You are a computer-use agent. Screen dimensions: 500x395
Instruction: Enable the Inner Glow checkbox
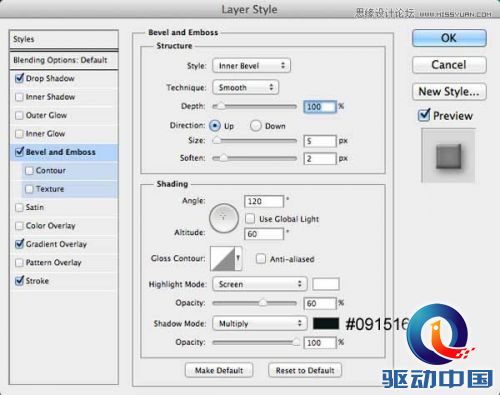pyautogui.click(x=19, y=134)
